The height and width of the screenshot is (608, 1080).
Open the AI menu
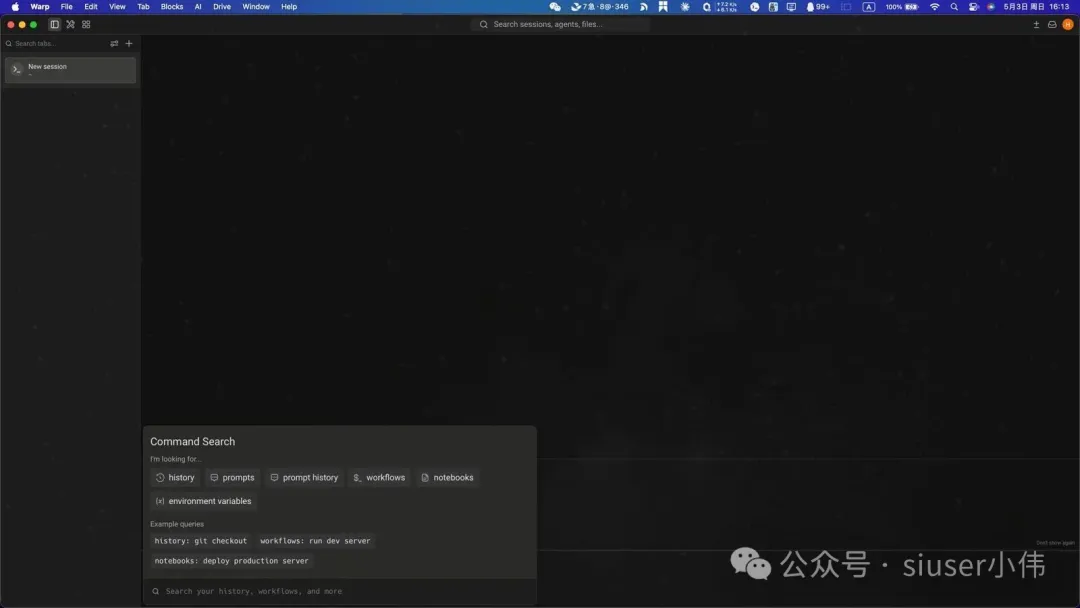pos(198,6)
